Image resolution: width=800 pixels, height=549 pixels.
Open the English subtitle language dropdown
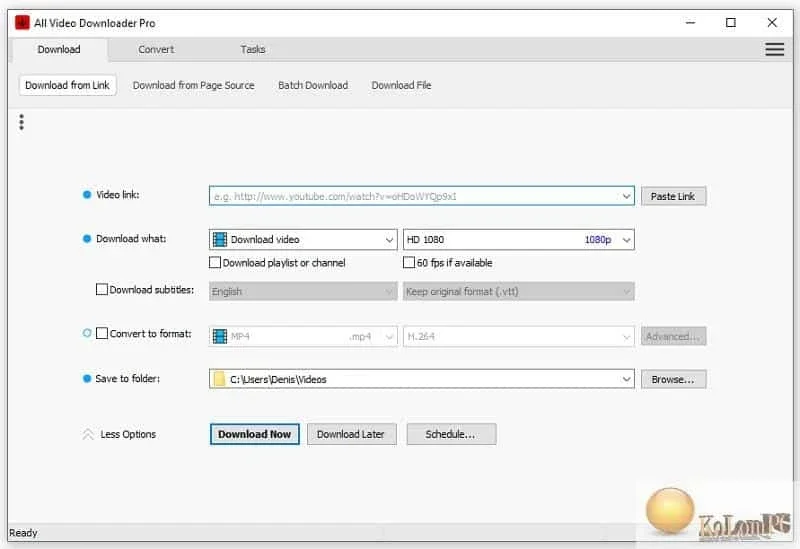303,291
